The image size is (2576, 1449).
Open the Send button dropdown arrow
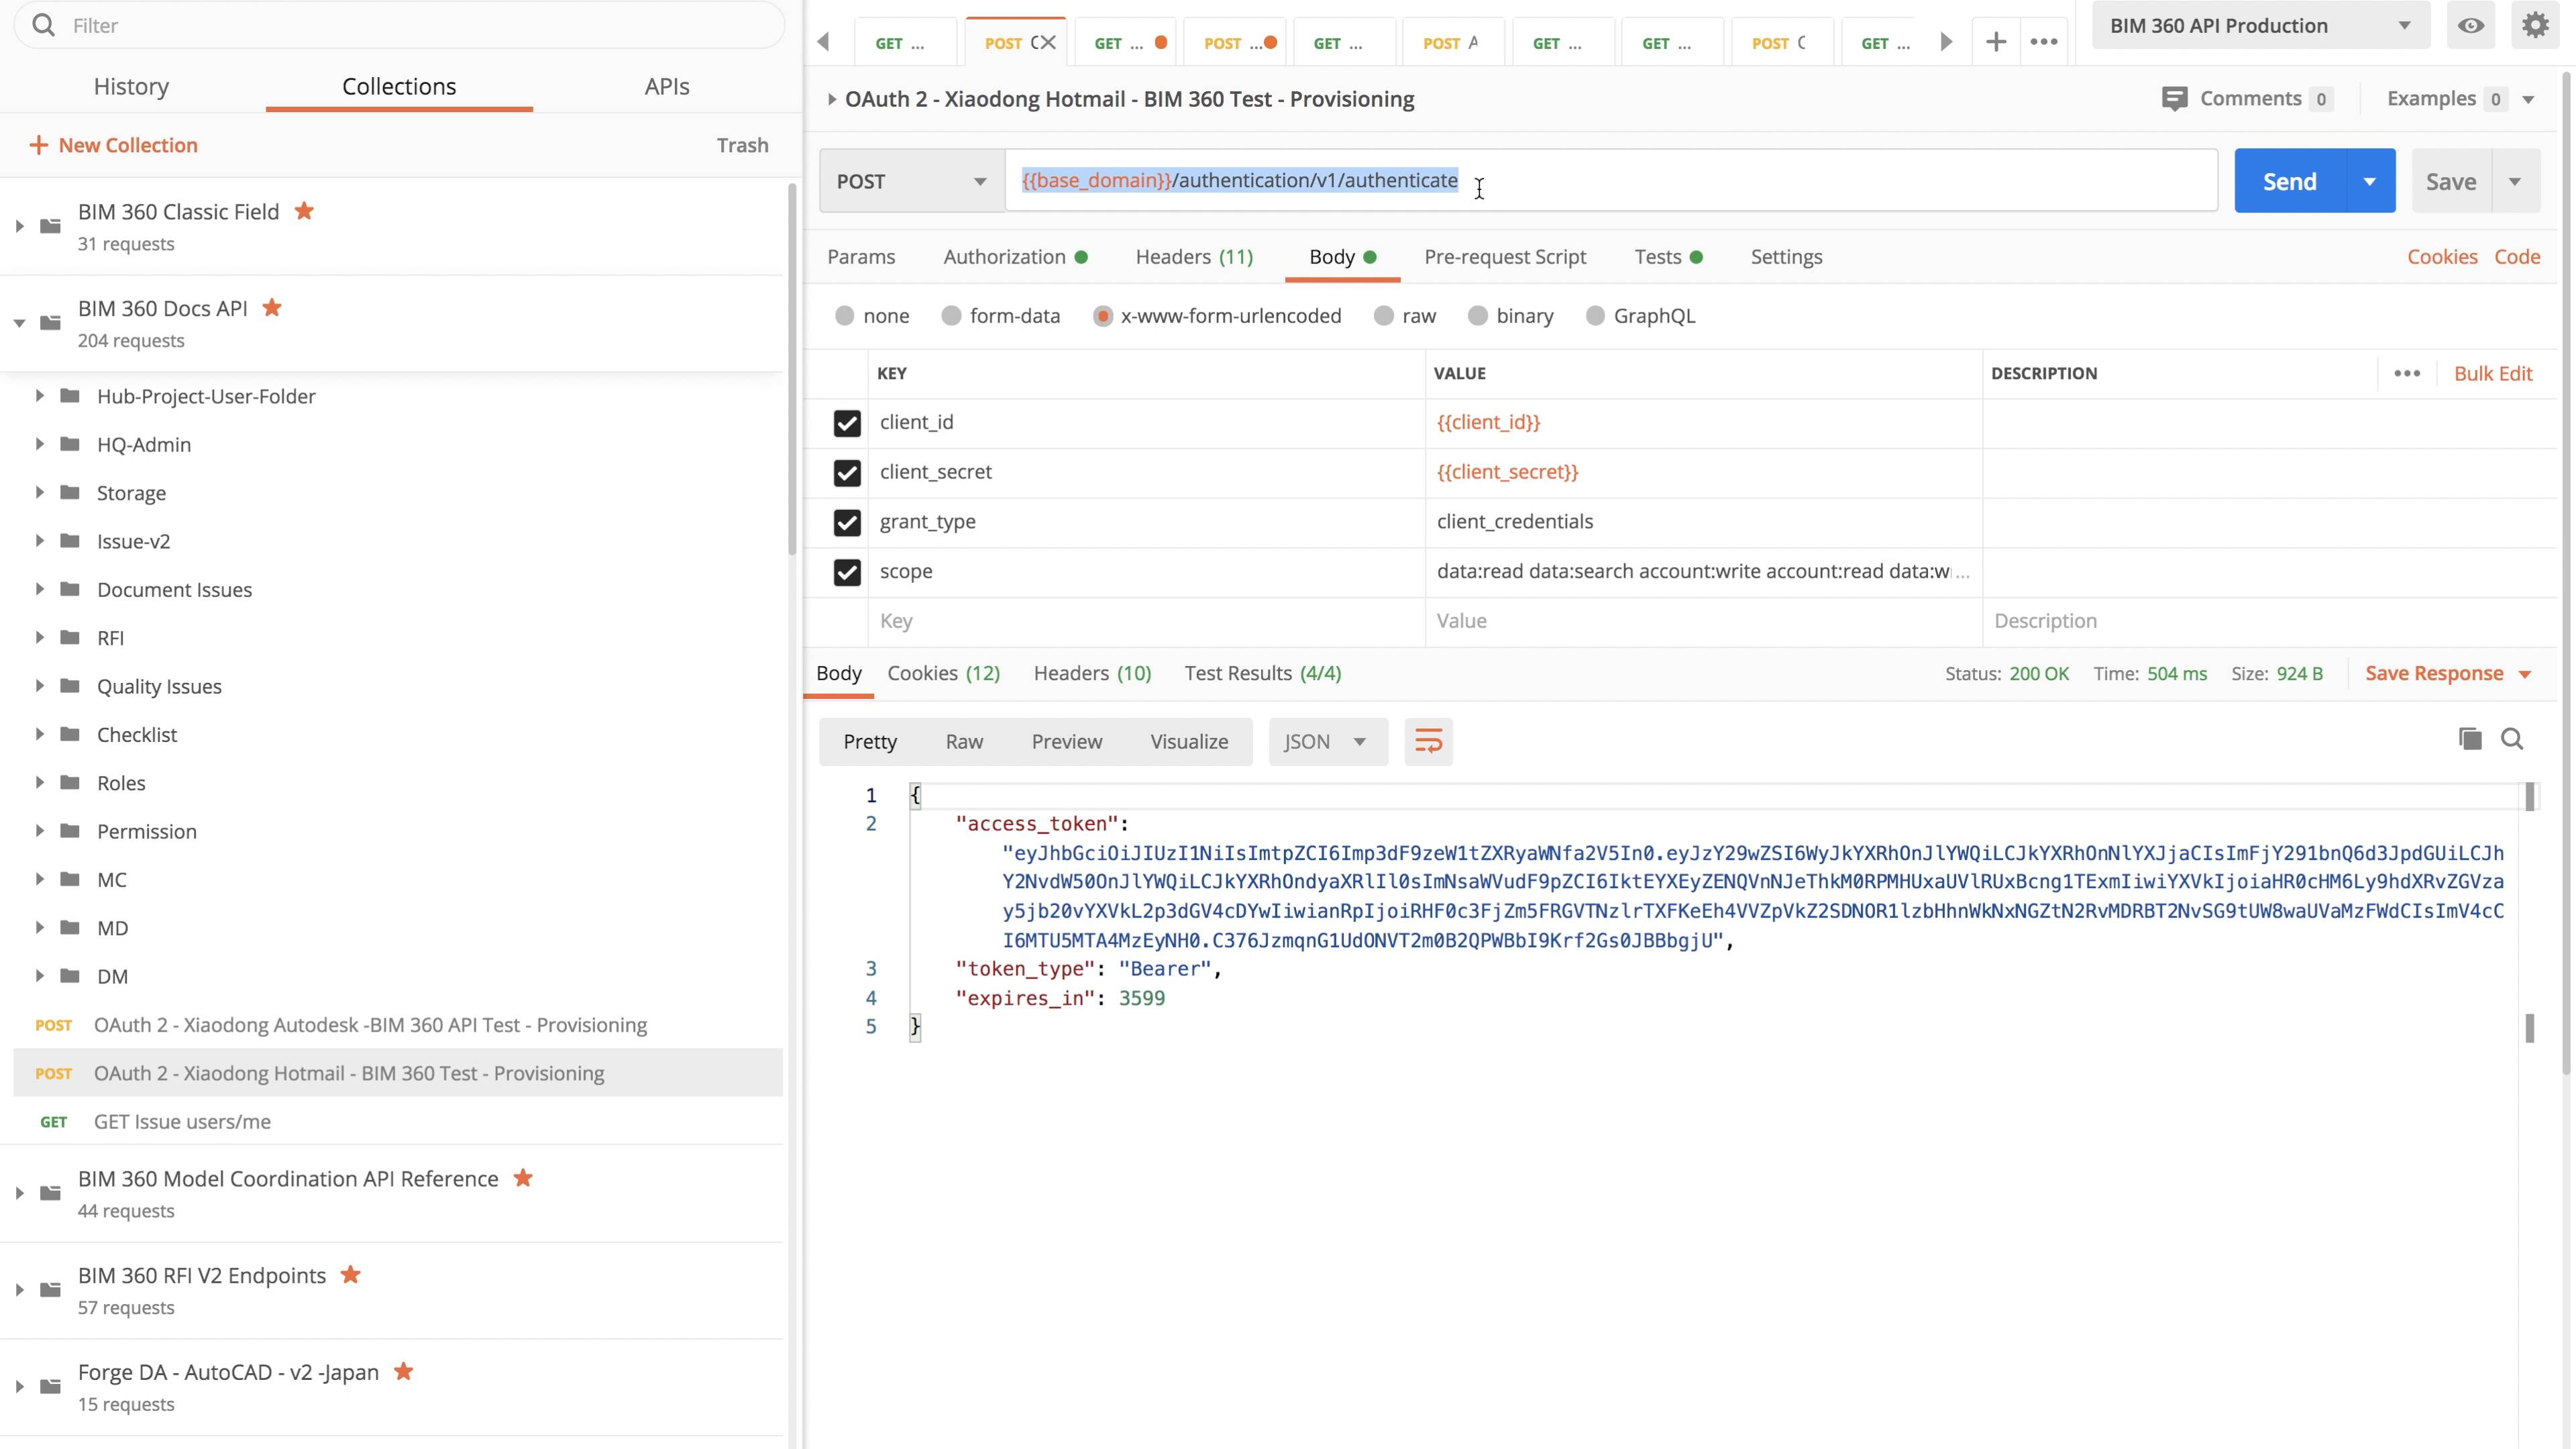click(x=2370, y=181)
